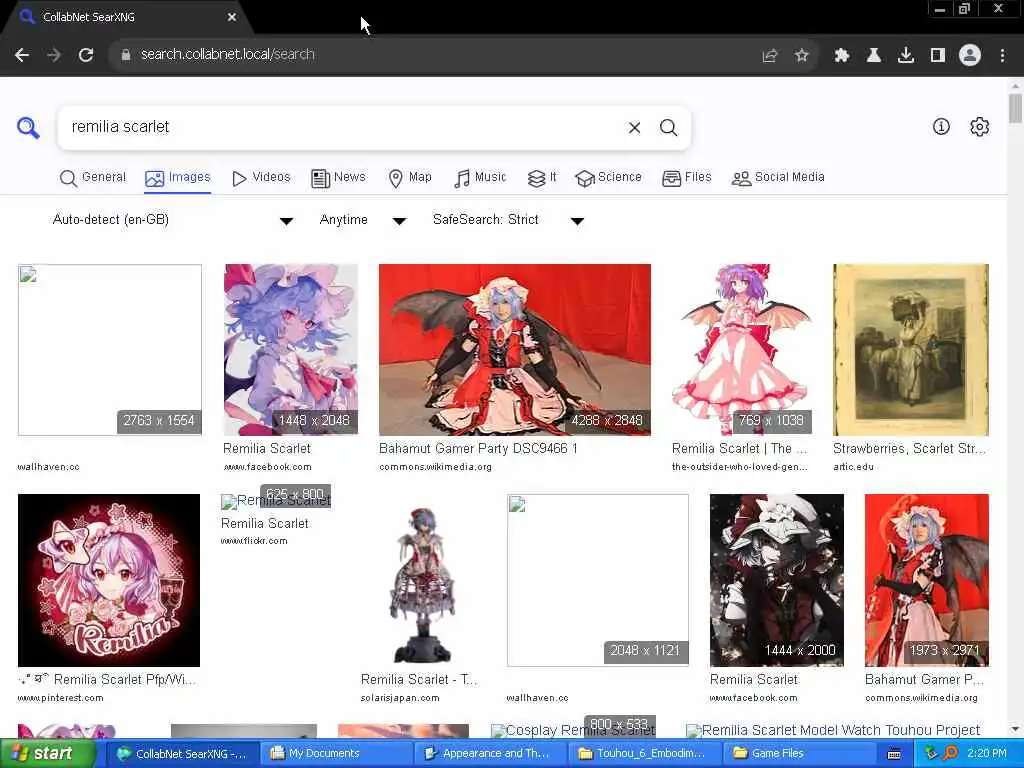Image resolution: width=1024 pixels, height=768 pixels.
Task: Toggle the side panel icon
Action: coord(938,56)
